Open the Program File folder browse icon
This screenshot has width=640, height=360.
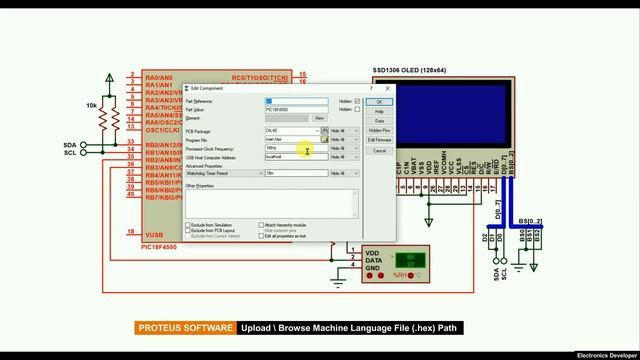tap(324, 139)
